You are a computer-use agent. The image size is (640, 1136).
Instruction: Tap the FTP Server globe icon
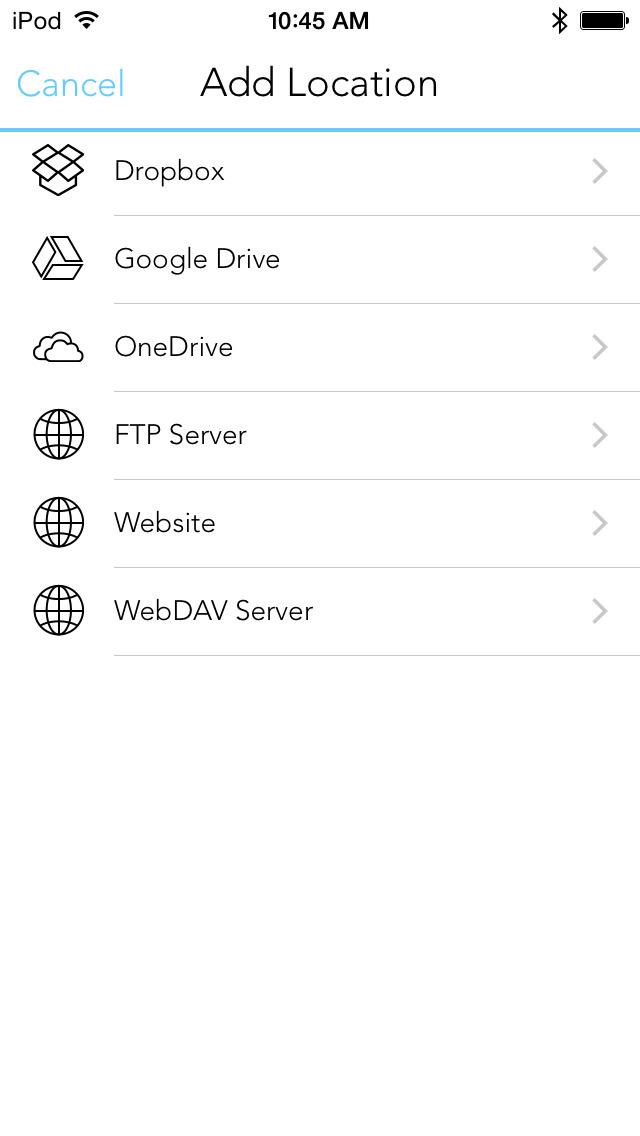[x=58, y=435]
